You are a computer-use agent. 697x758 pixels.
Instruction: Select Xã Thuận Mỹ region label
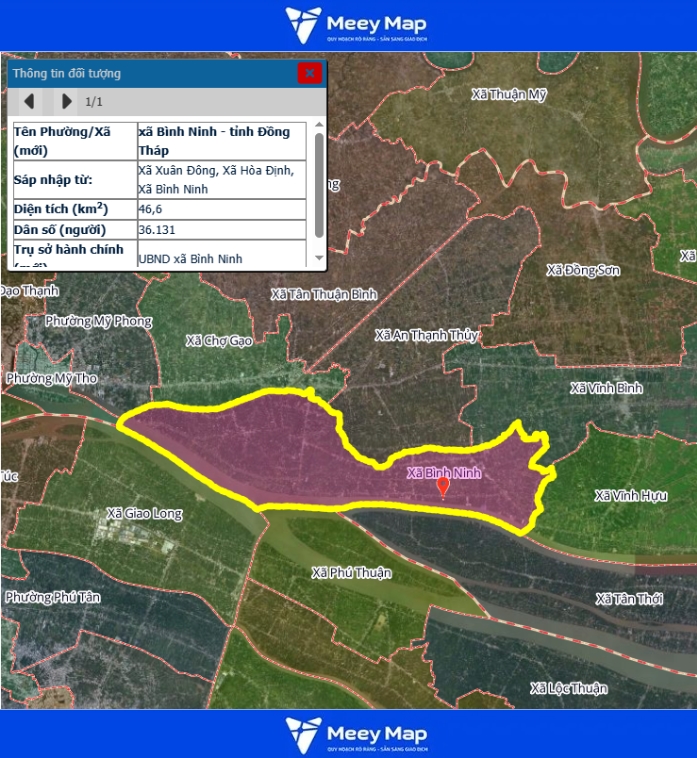click(x=509, y=94)
